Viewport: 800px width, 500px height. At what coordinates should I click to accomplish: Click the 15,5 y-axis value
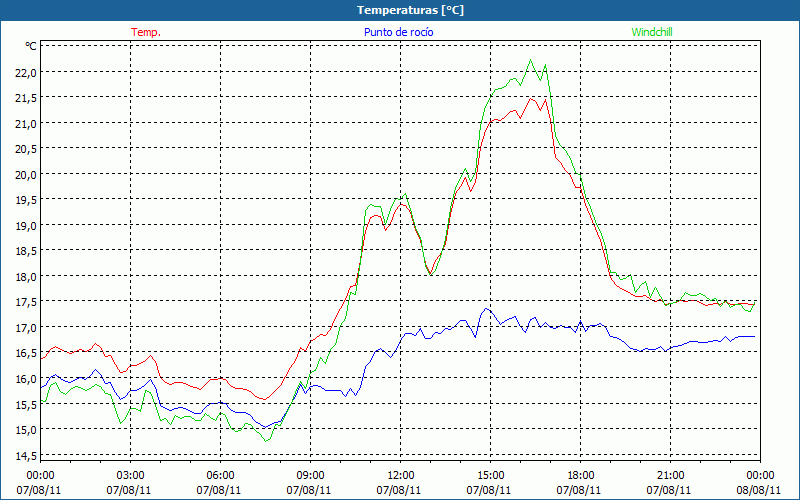pyautogui.click(x=27, y=404)
